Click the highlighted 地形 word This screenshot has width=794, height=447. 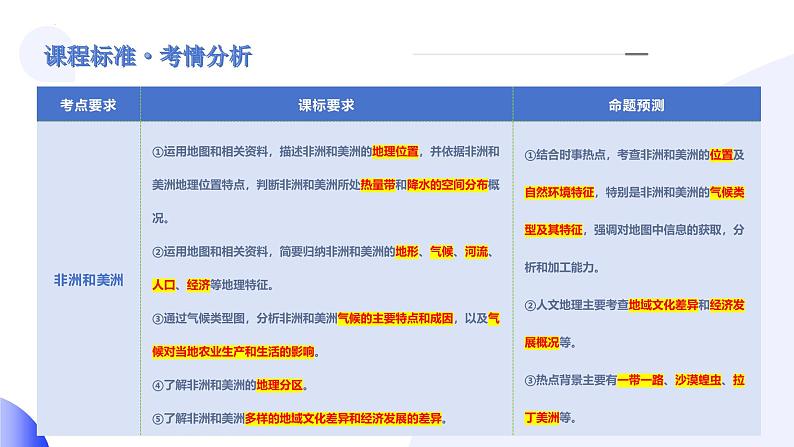(x=407, y=252)
